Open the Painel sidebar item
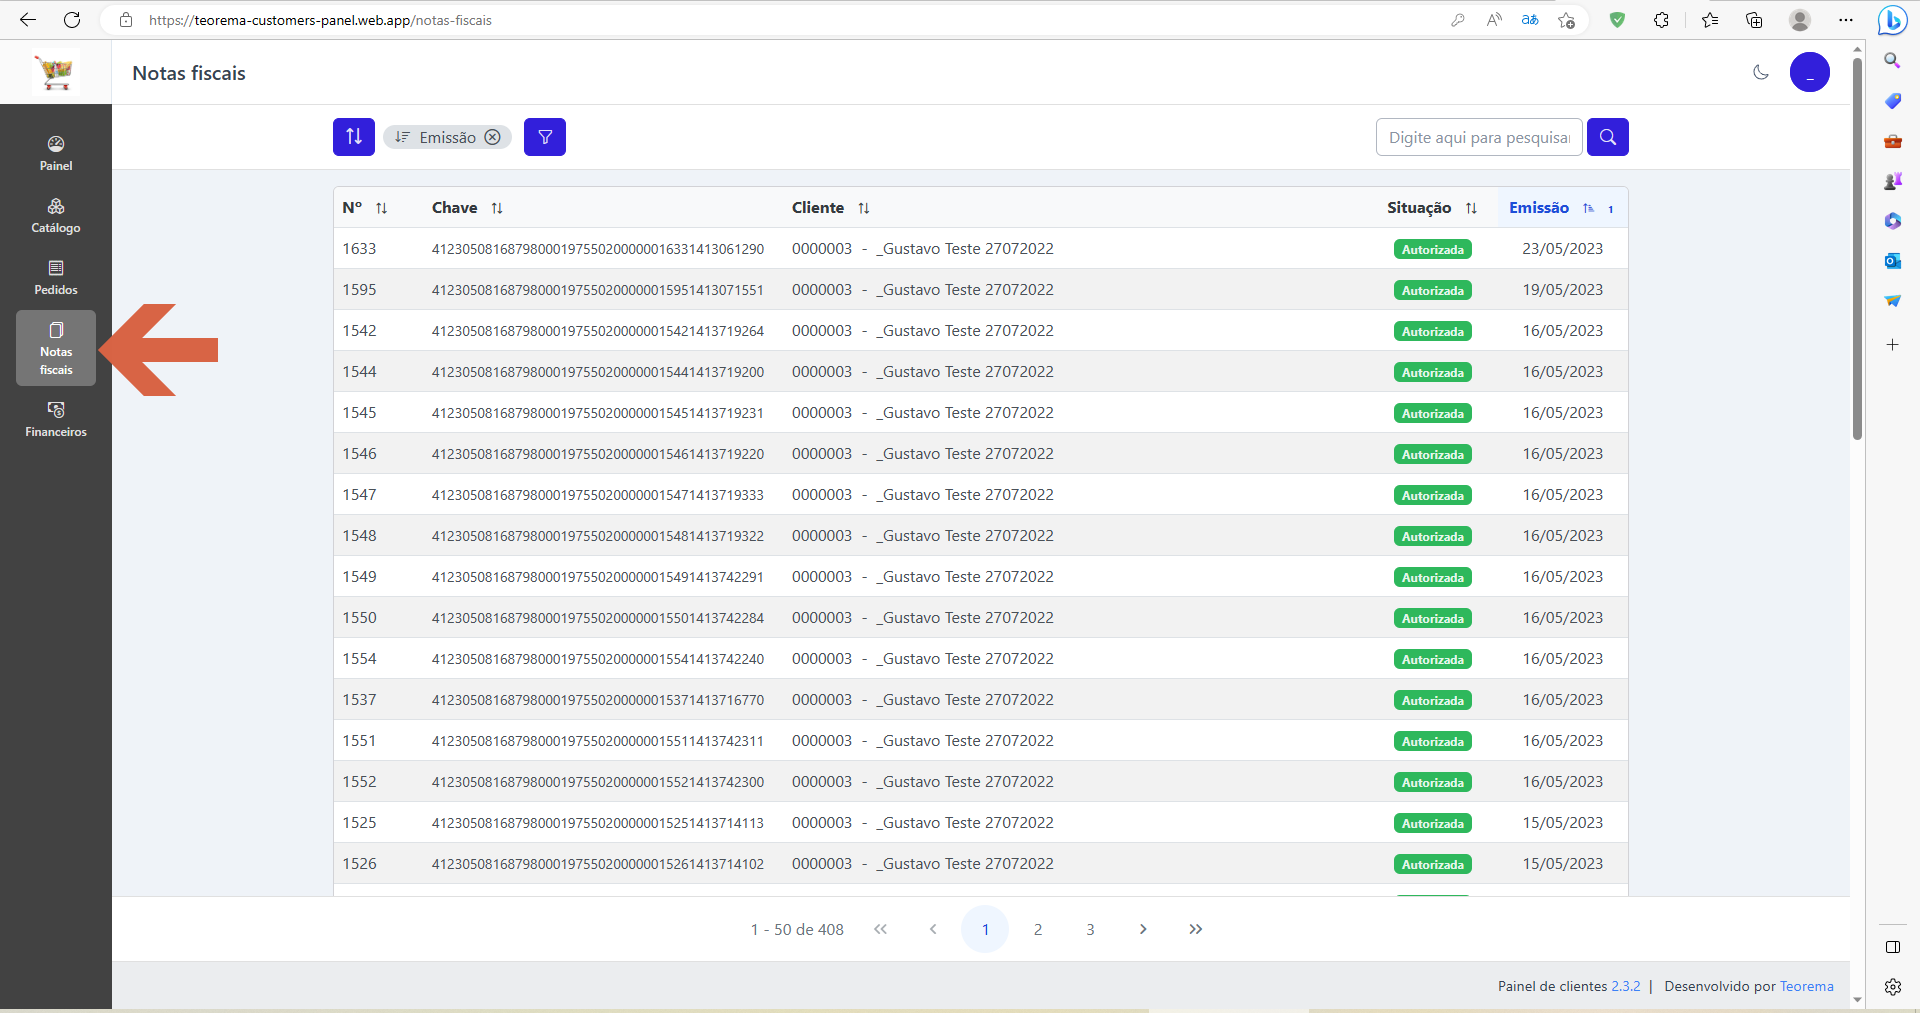Image resolution: width=1920 pixels, height=1013 pixels. (x=56, y=153)
